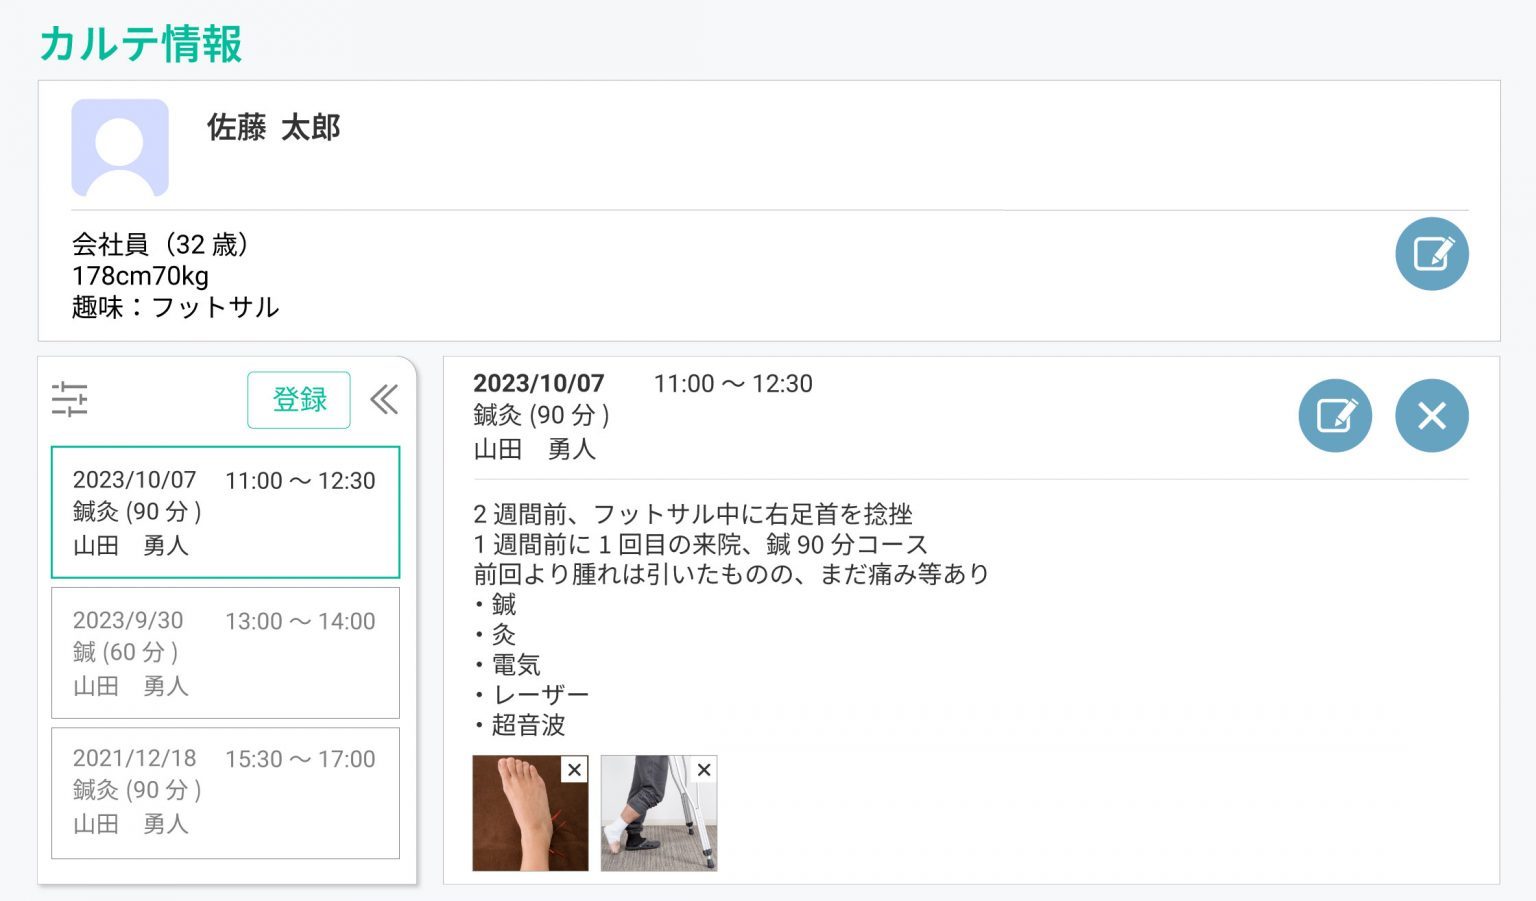
Task: Click the 11:00 ～ 12:30 time in detail header
Action: tap(732, 384)
